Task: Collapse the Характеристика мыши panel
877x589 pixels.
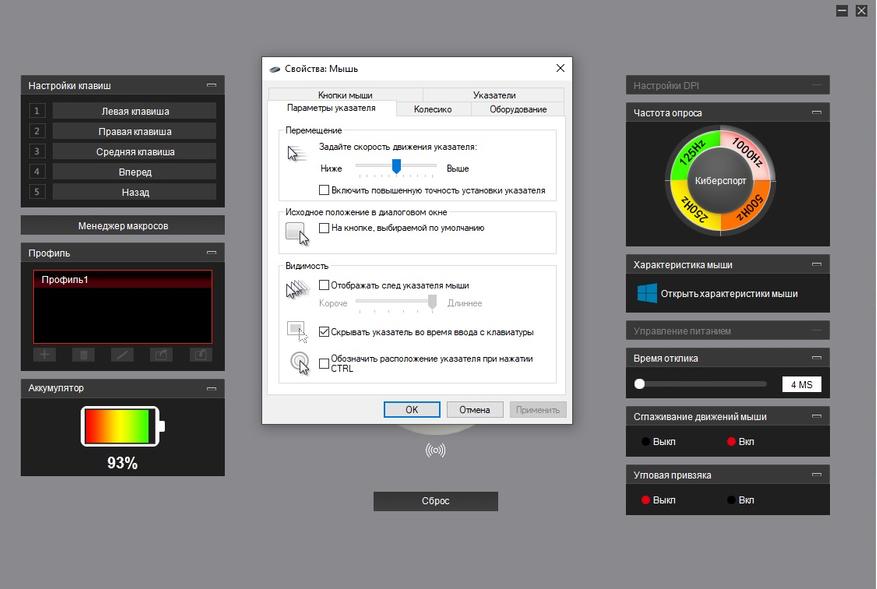Action: (x=817, y=264)
